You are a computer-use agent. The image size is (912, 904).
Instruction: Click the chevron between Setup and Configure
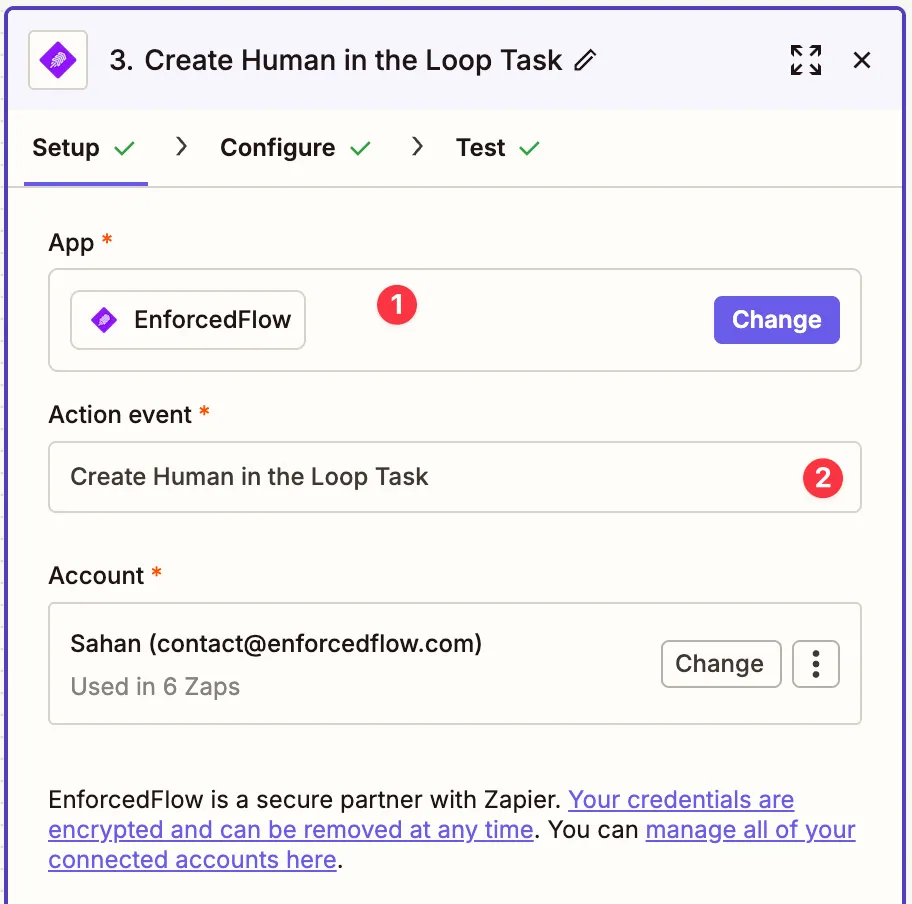[x=181, y=147]
